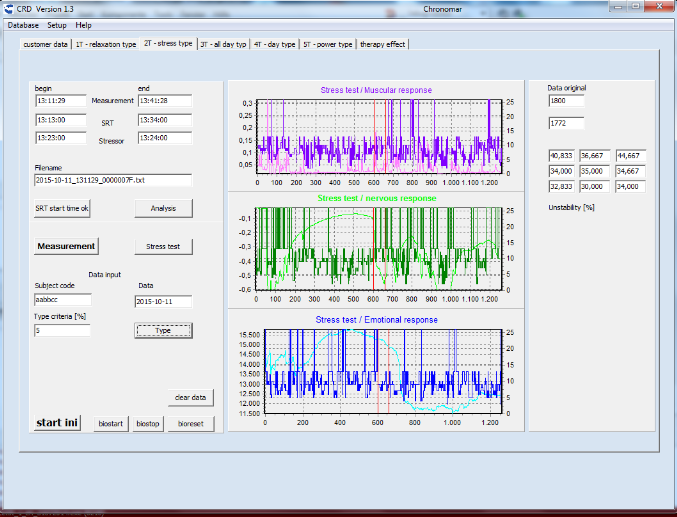This screenshot has height=517, width=677.
Task: Click the Analysis button
Action: (163, 208)
